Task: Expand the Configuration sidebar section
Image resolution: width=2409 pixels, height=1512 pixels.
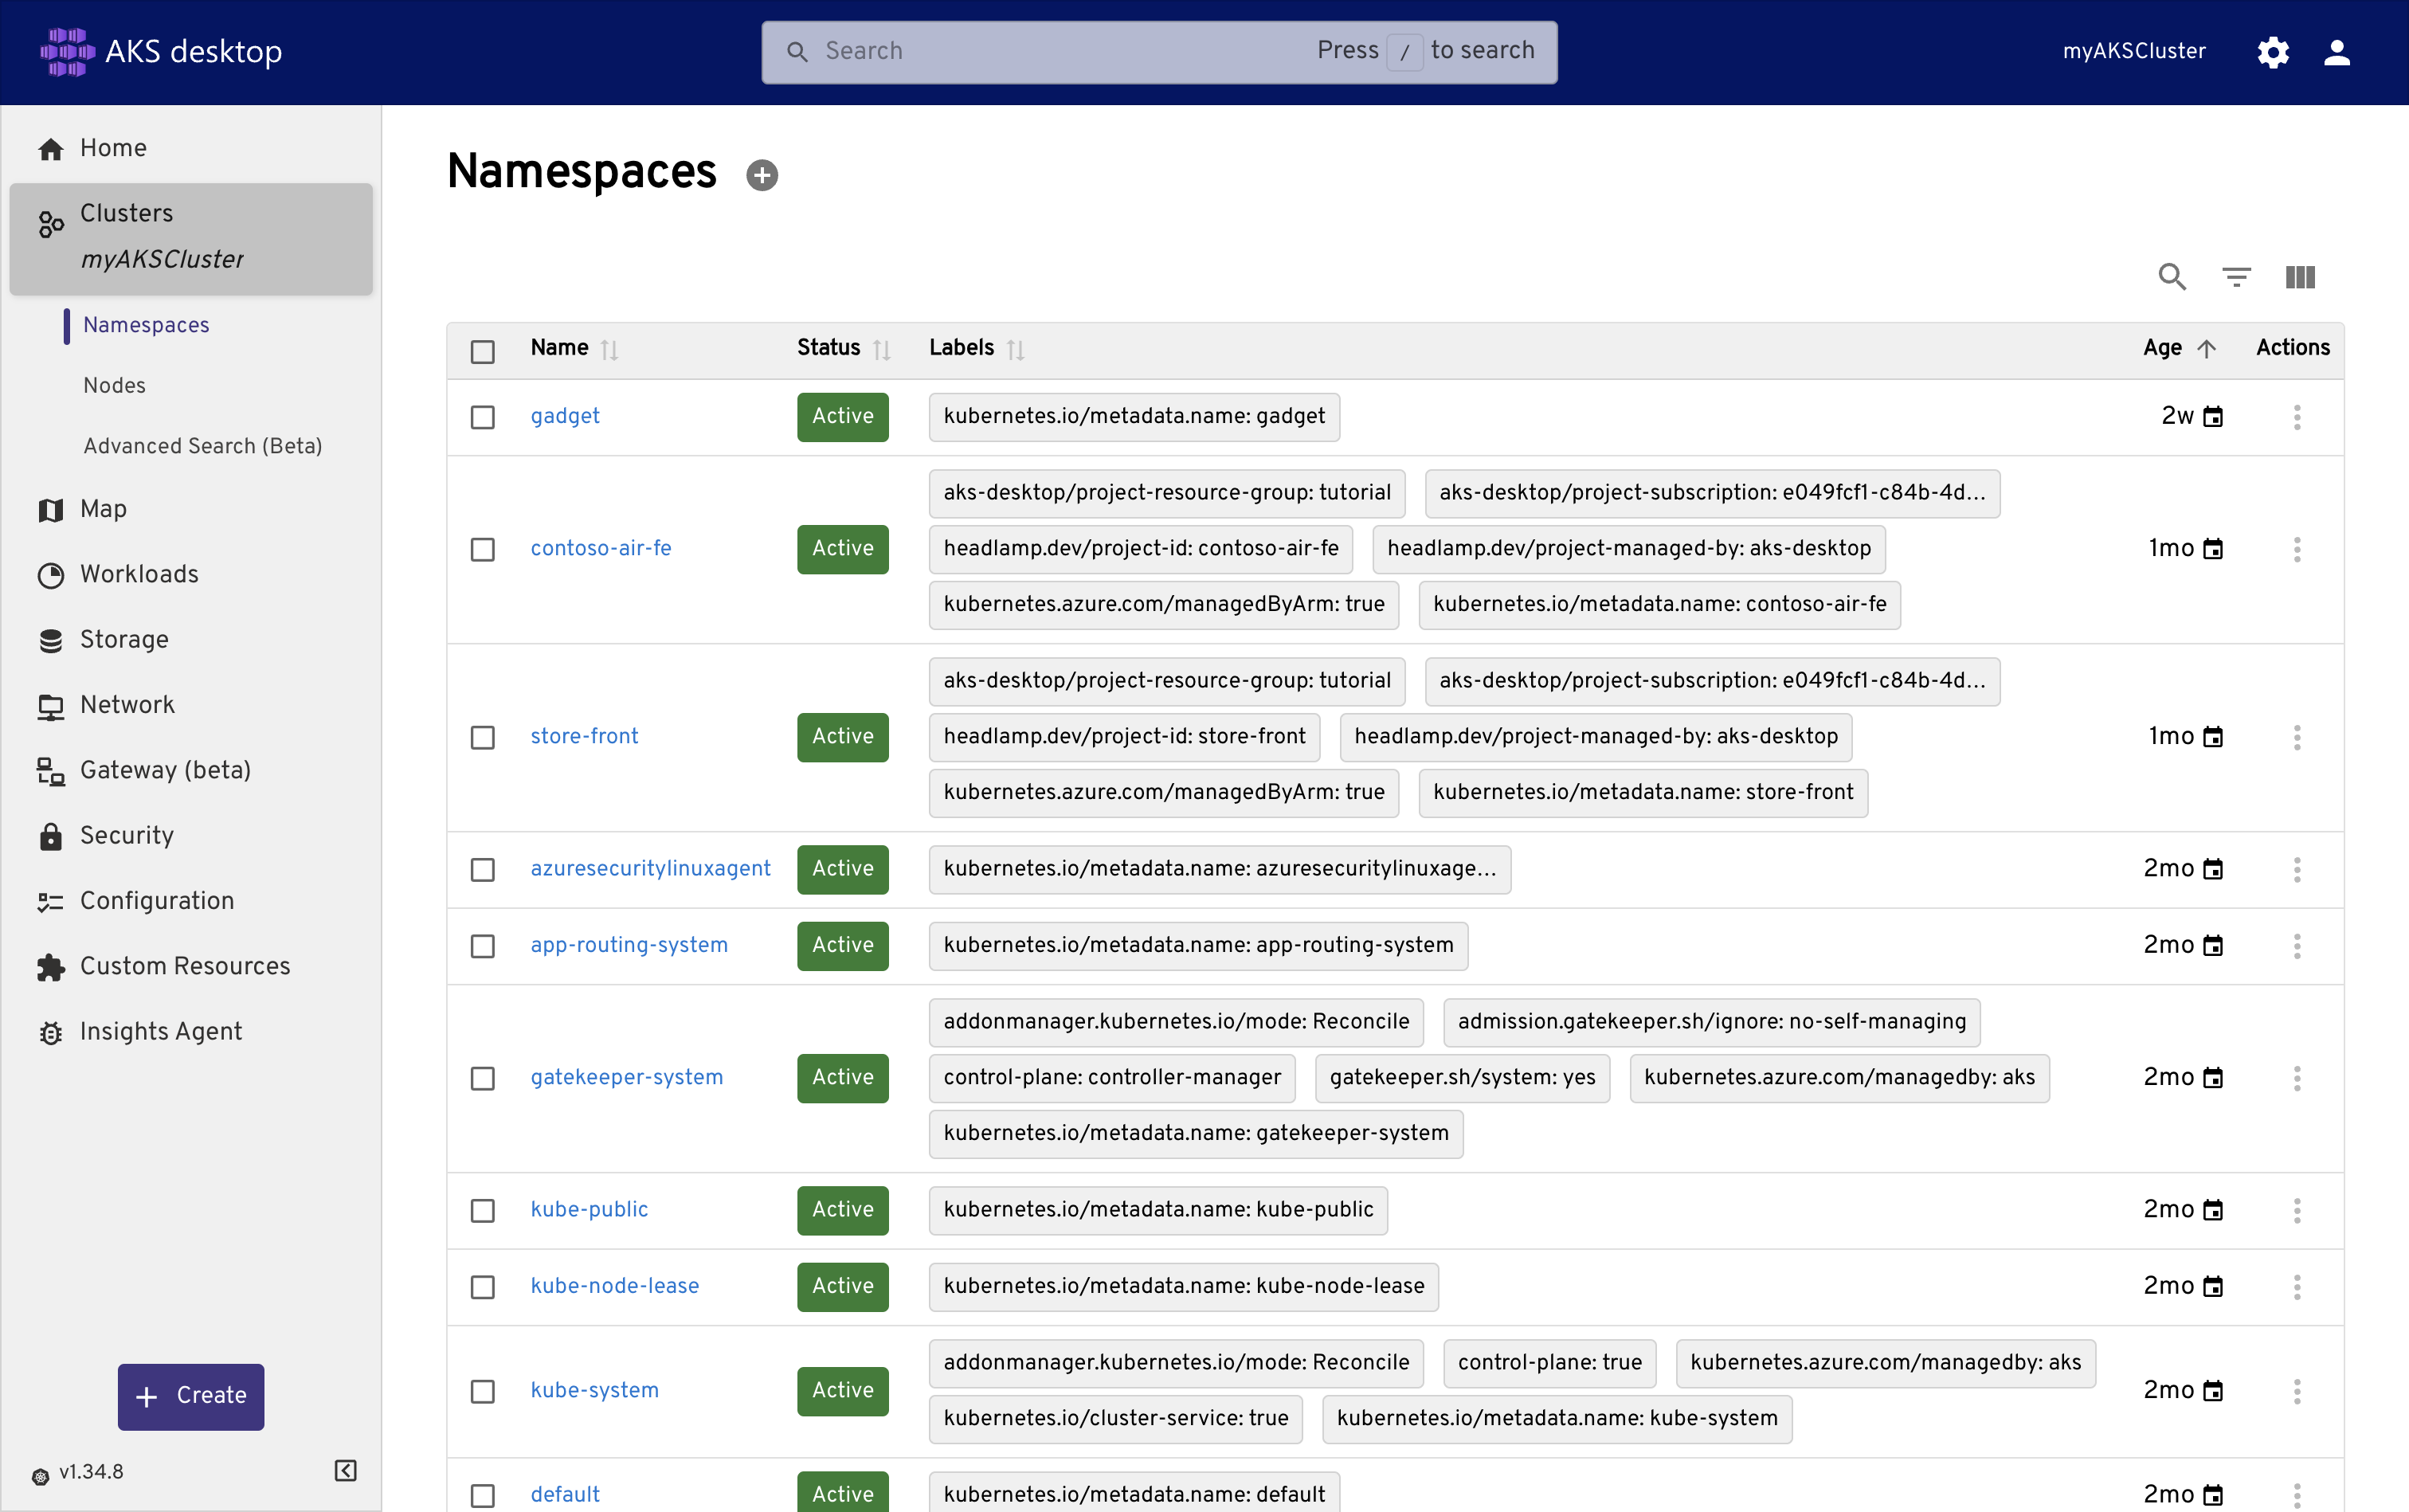Action: pyautogui.click(x=191, y=900)
